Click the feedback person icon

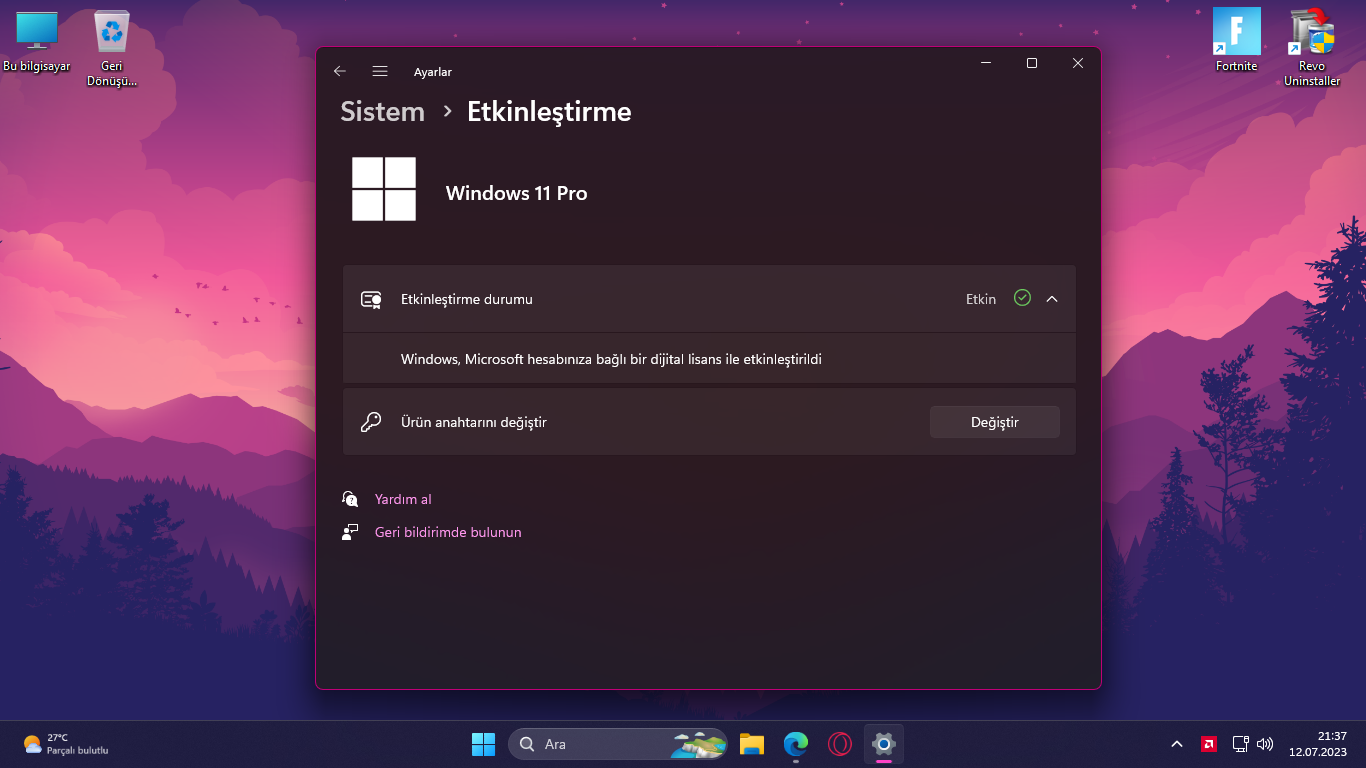[350, 532]
